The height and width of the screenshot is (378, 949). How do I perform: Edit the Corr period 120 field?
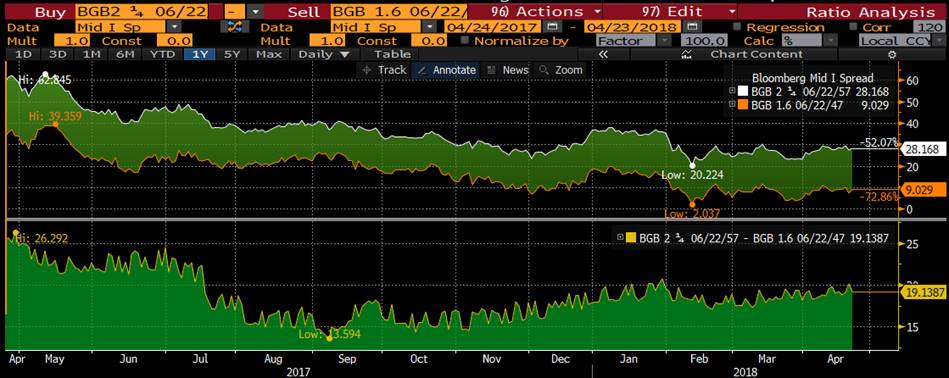click(x=930, y=27)
